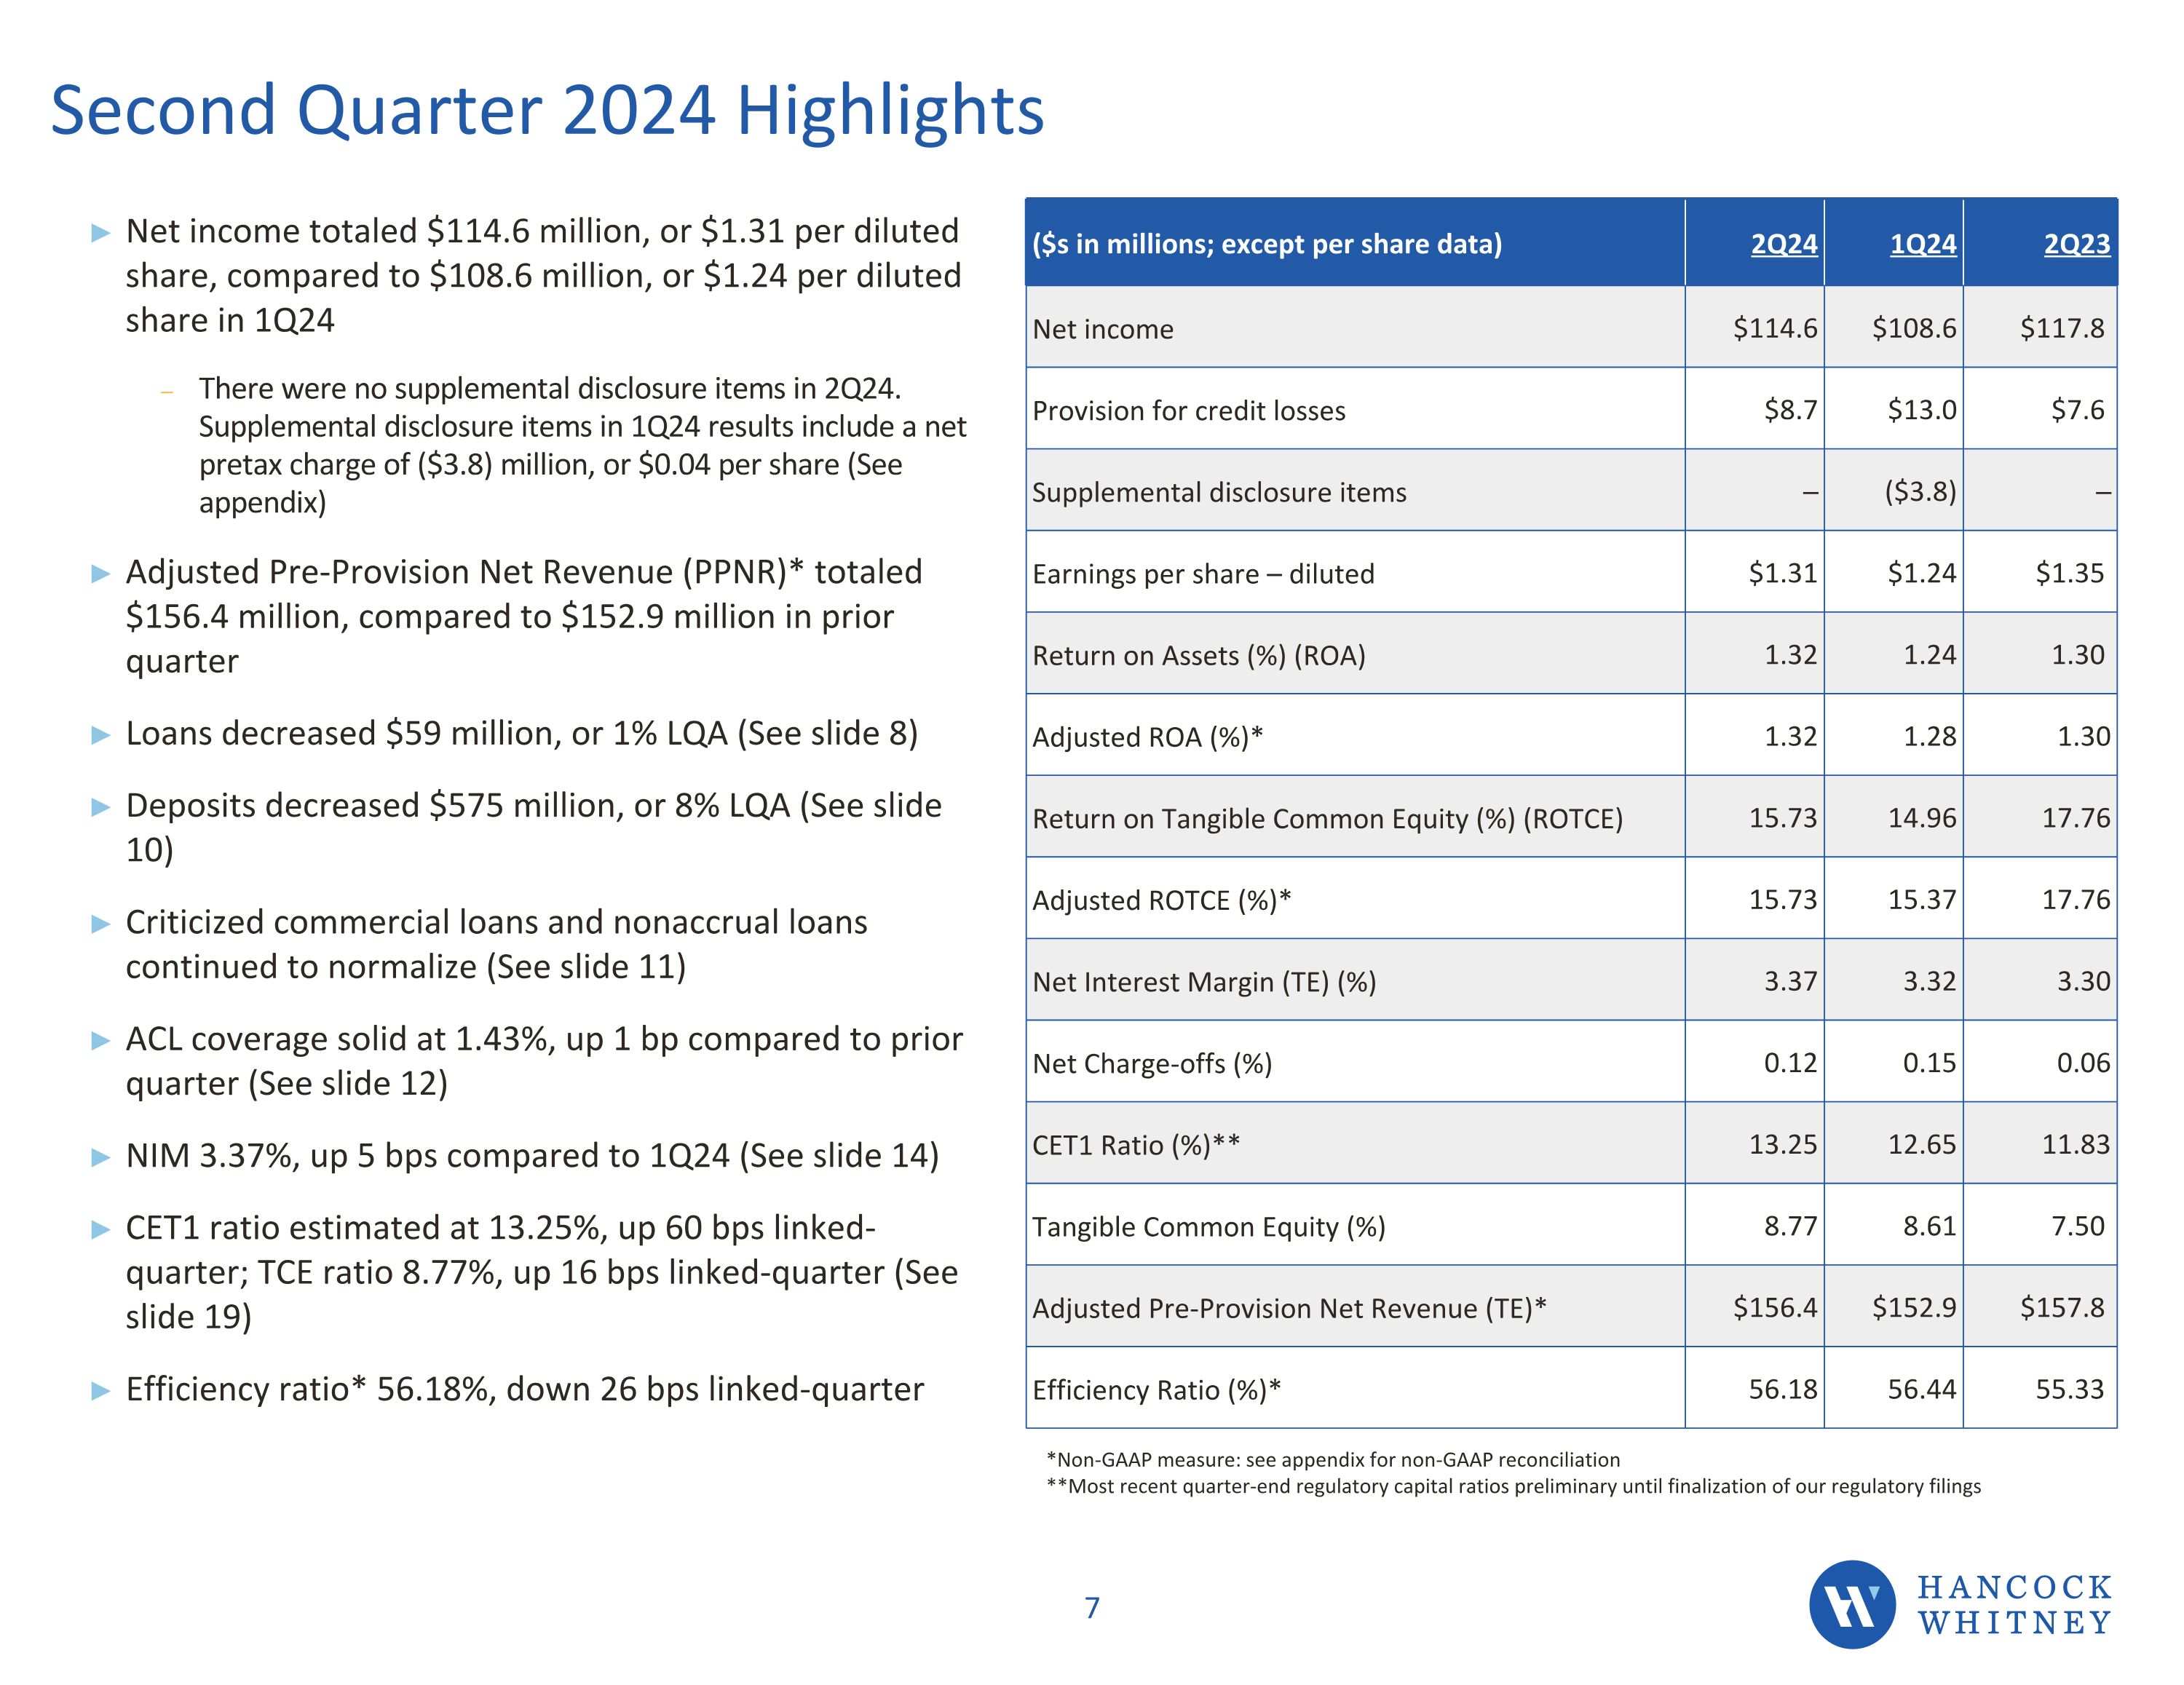This screenshot has width=2184, height=1685.
Task: Click the arrow bullet beside Efficiency ratio
Action: click(100, 1391)
